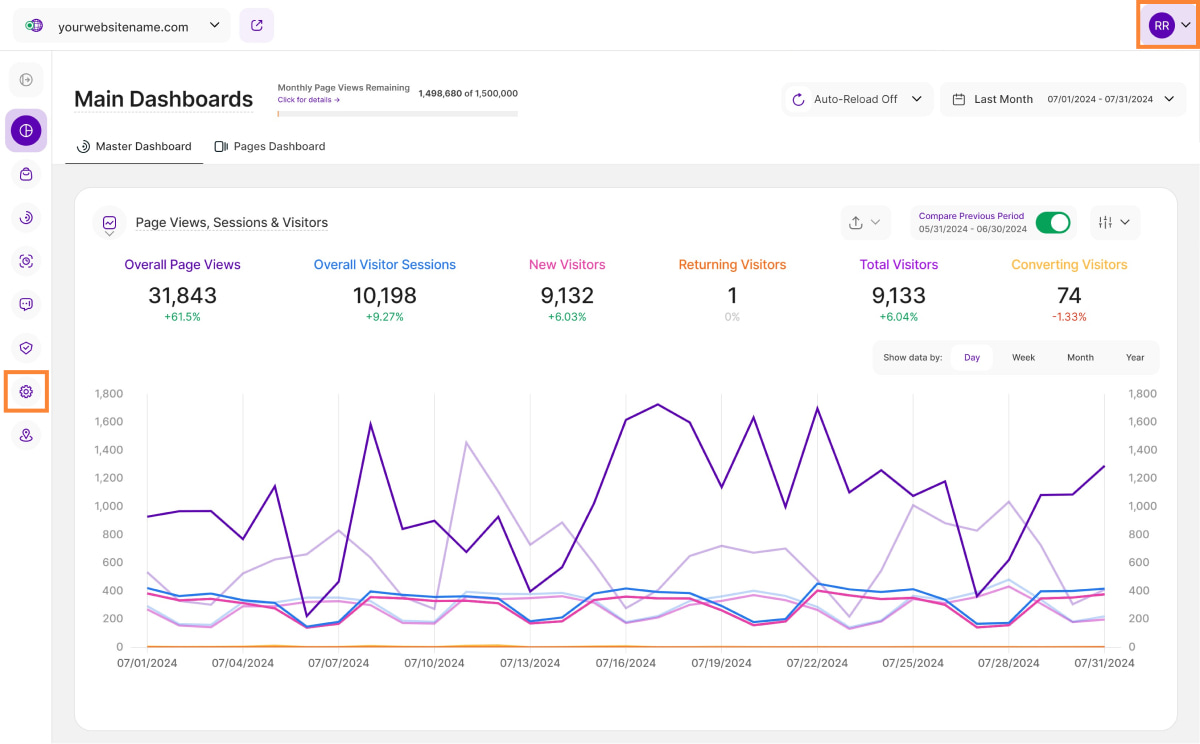This screenshot has height=744, width=1200.
Task: Open the Last Month date range dropdown
Action: pos(1062,99)
